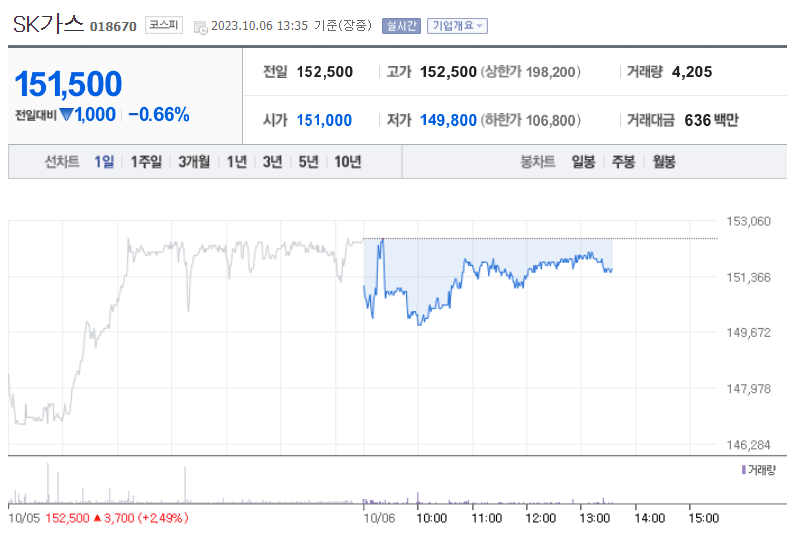Click the 10/05 date axis label

pos(24,518)
